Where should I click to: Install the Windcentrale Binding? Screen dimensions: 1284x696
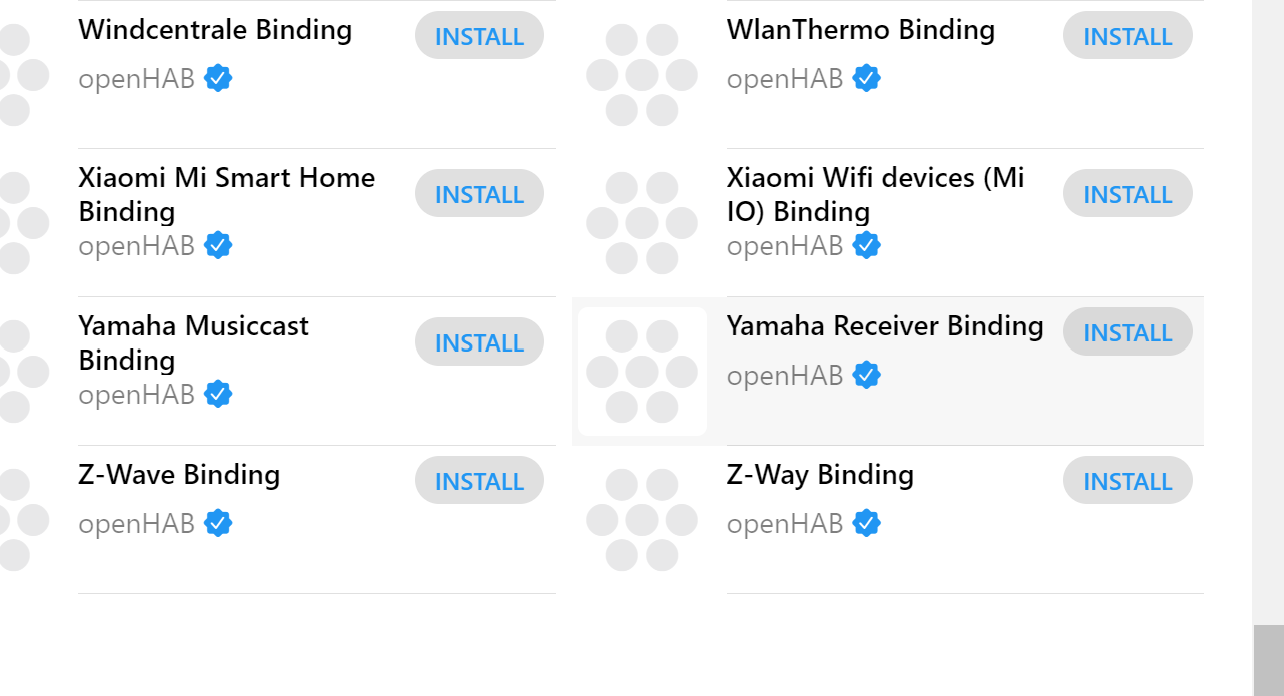(479, 36)
